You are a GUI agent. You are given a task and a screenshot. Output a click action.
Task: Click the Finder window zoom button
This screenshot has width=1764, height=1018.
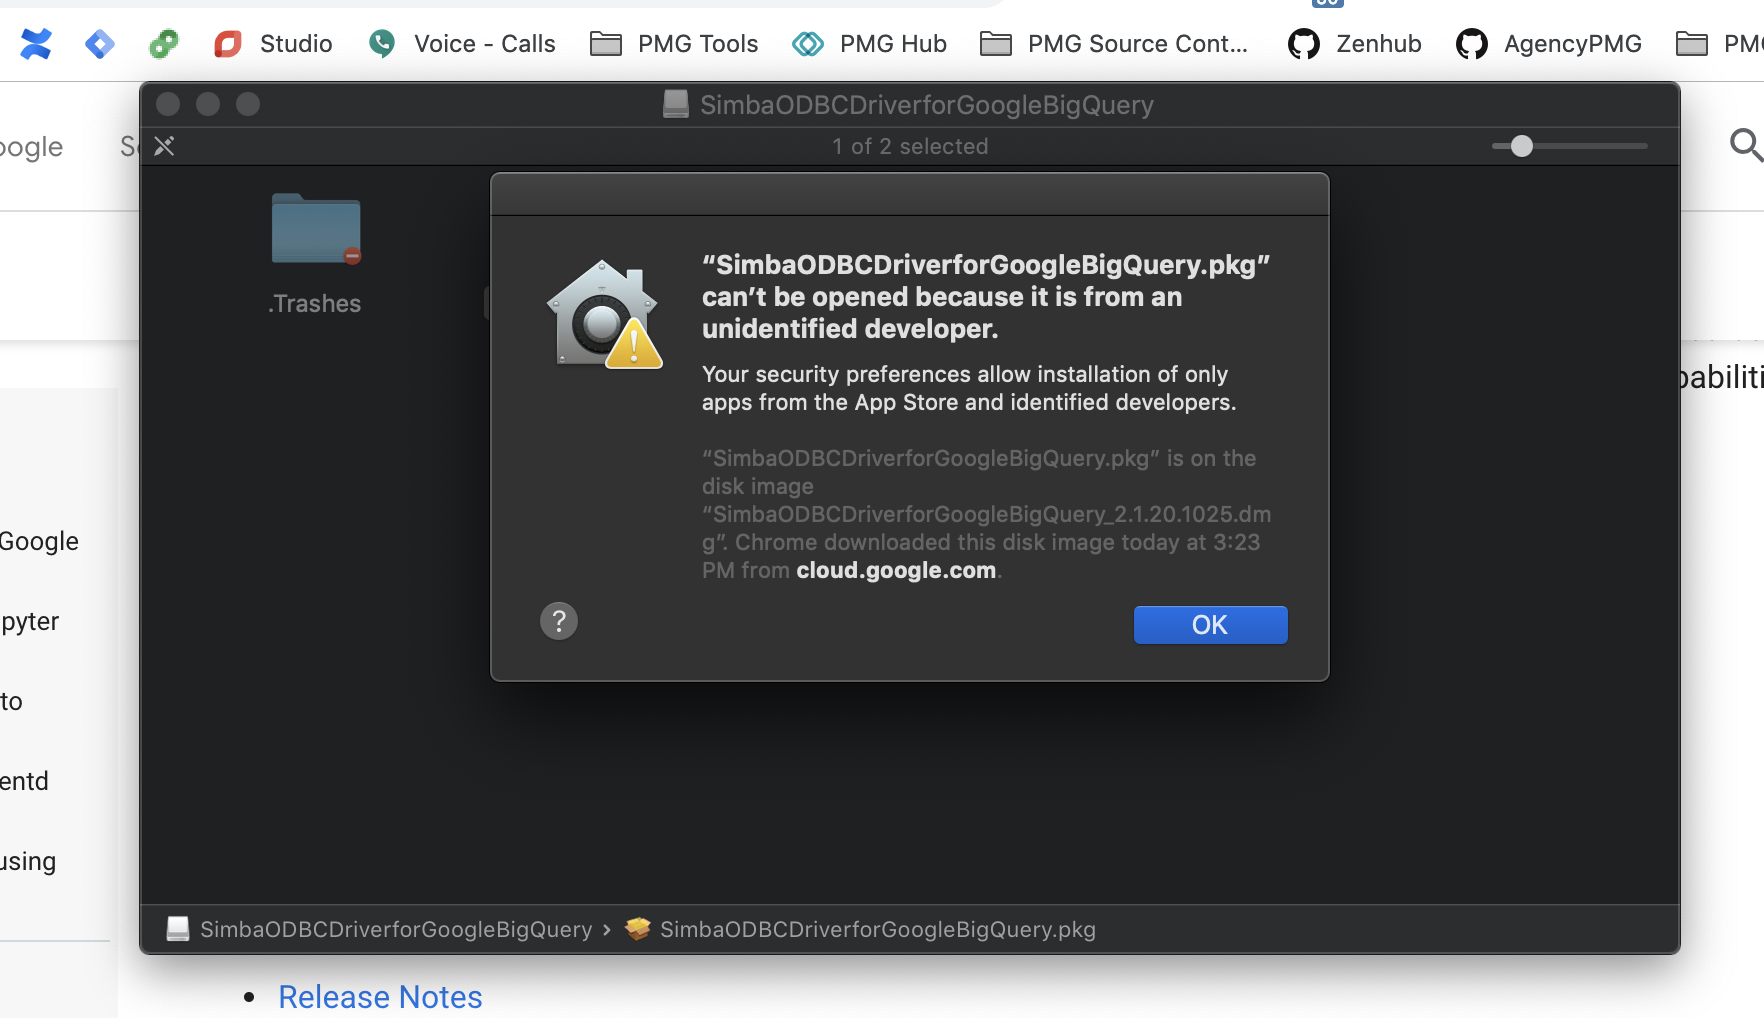point(248,104)
